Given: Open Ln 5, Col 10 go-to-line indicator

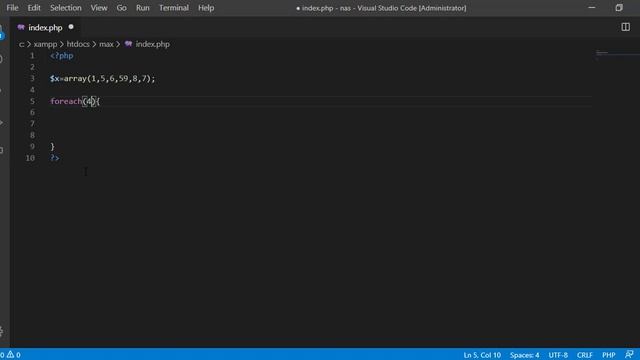Looking at the screenshot, I should click(x=482, y=355).
